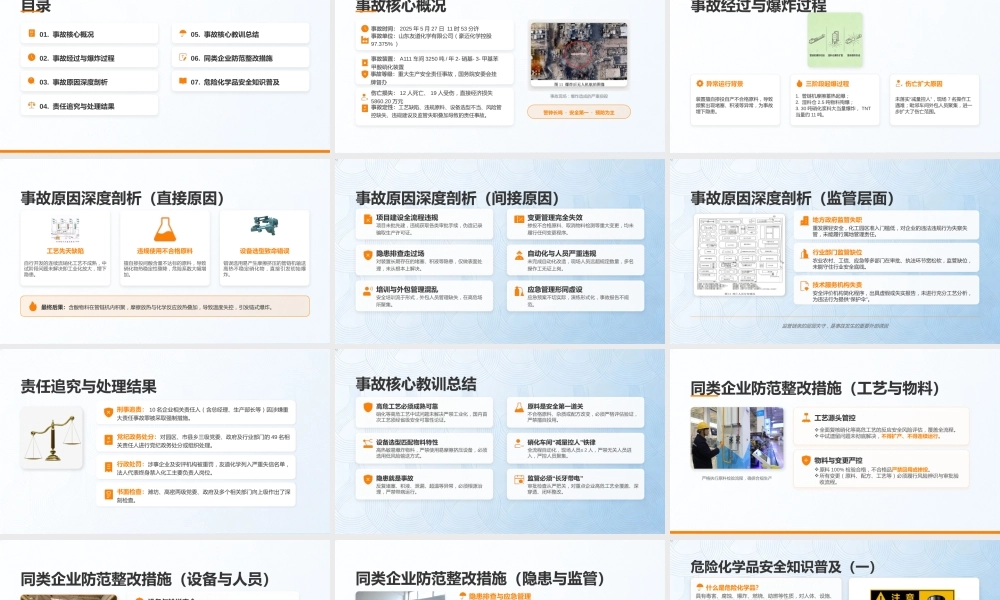Click the icon beside 工艺源头管控

tap(806, 418)
